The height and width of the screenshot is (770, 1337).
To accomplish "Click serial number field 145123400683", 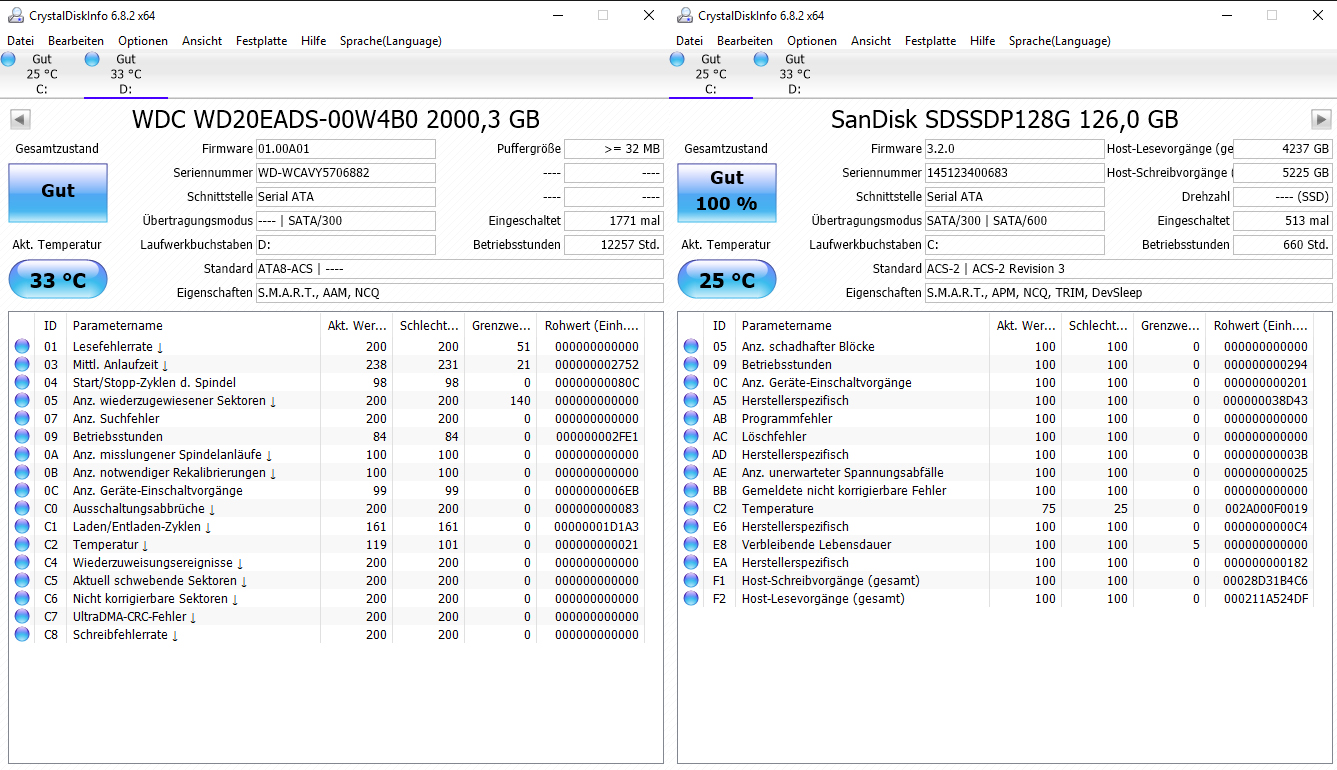I will [x=1014, y=173].
